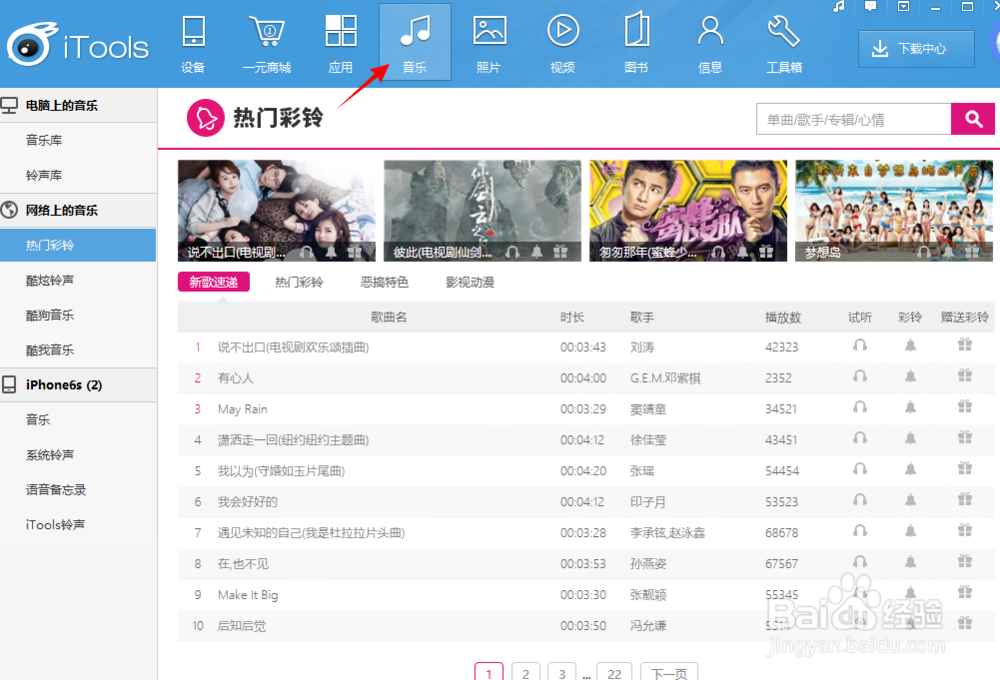This screenshot has width=1000, height=680.
Task: Open the title bar dropdown menu icon
Action: point(903,6)
